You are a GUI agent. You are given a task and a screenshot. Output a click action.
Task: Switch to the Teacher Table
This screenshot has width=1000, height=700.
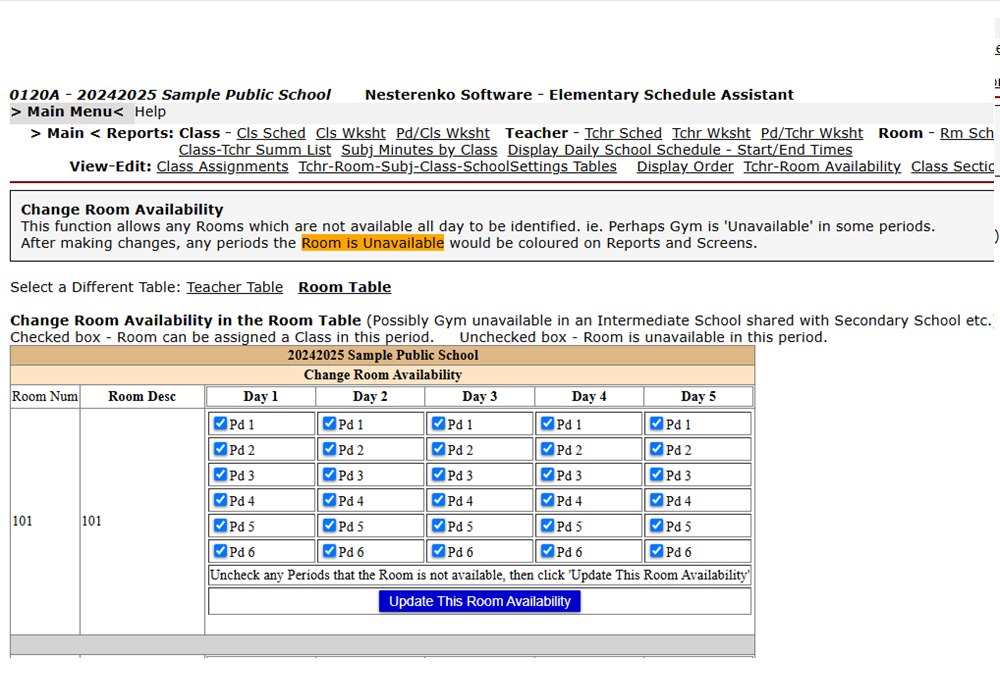point(234,287)
